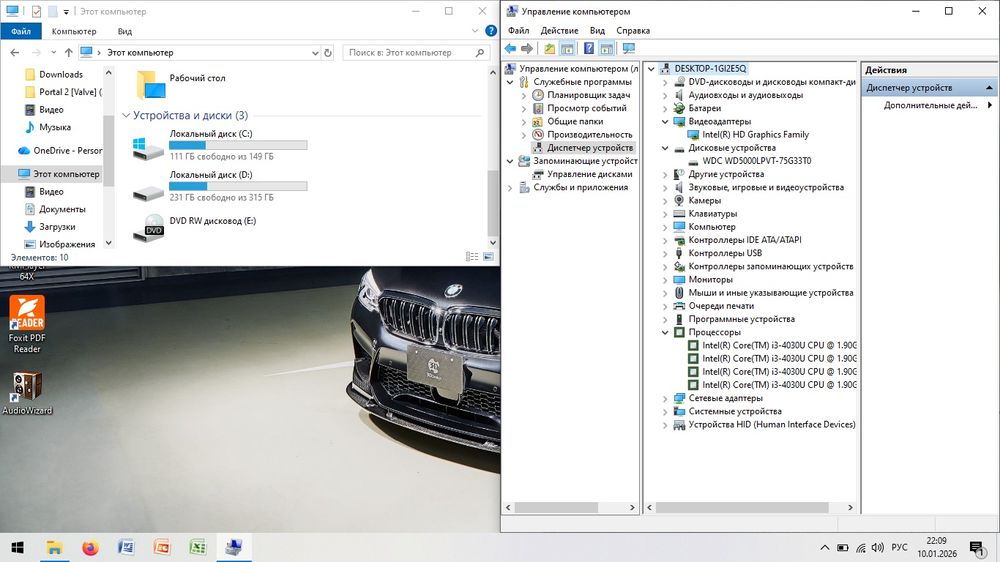The image size is (1000, 562).
Task: Click the forward arrow in Computer Management toolbar
Action: tap(527, 48)
